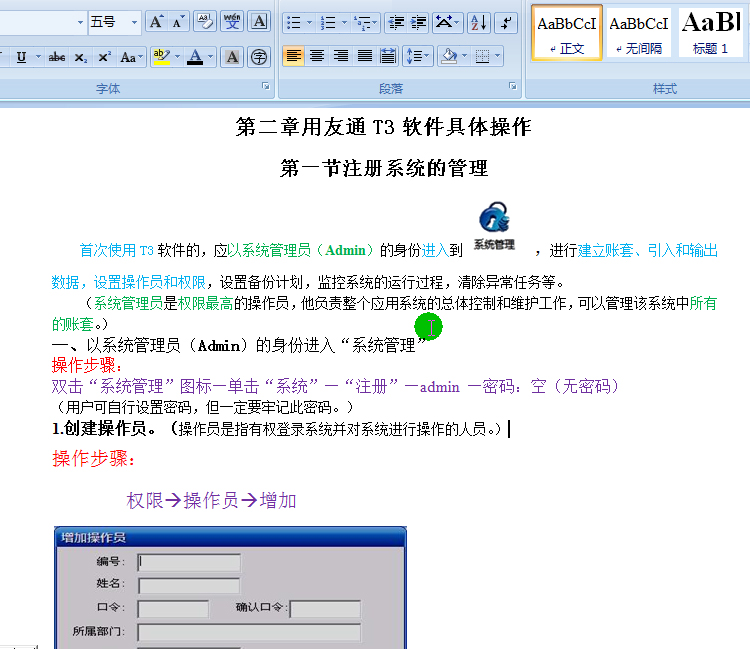
Task: Click bold text 1.创建操作员。
Action: click(104, 429)
